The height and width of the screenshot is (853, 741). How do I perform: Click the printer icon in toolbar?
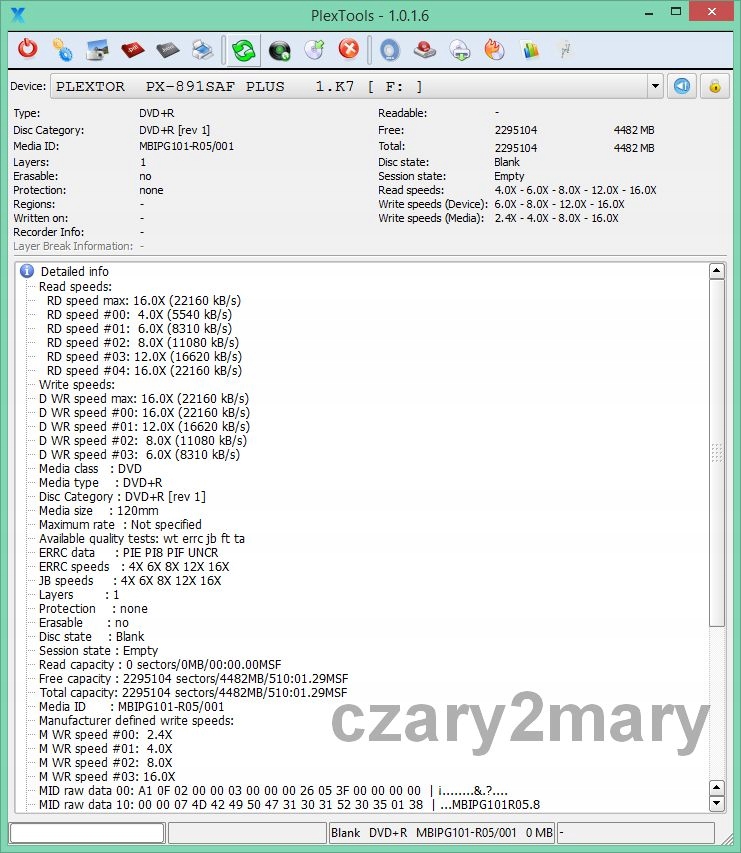[201, 49]
